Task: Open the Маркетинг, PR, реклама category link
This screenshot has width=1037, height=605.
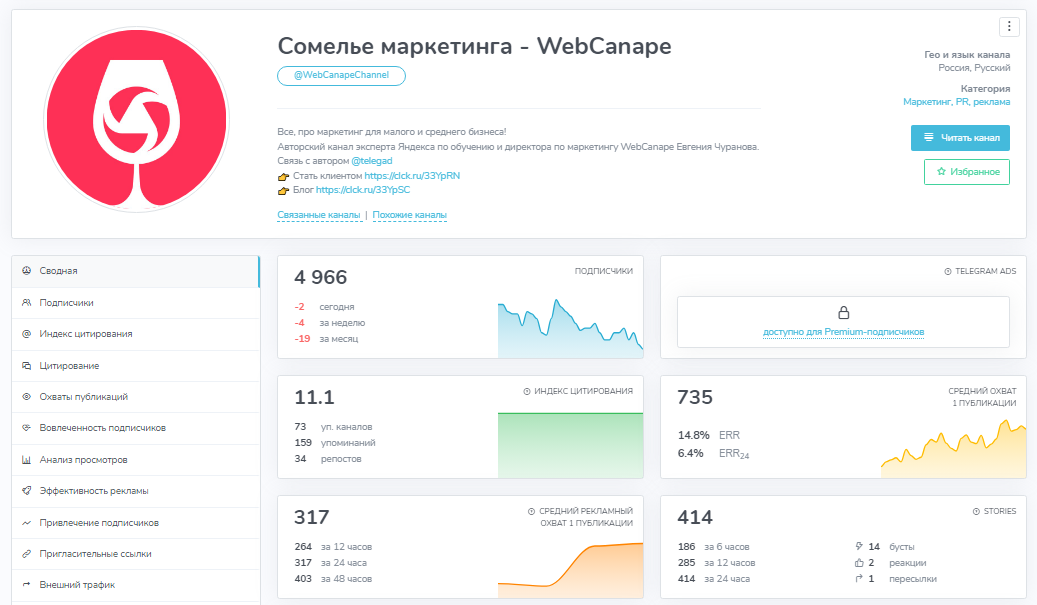Action: (x=956, y=102)
